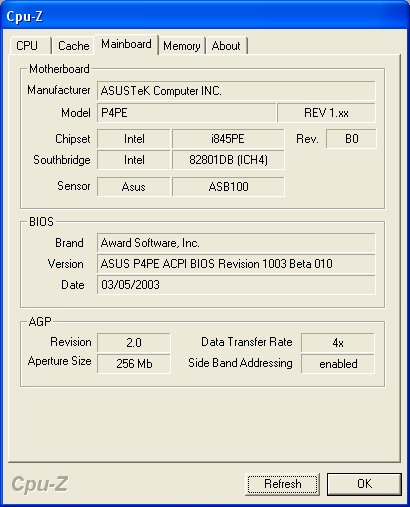Click the BIOS Version field

tap(236, 264)
